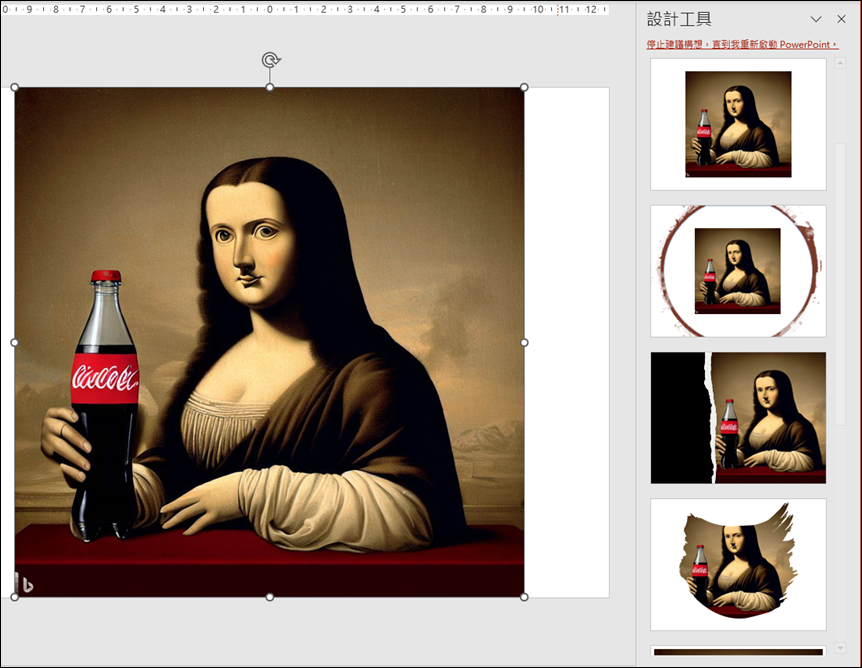Viewport: 862px width, 668px height.
Task: Click the stop suggesting ideas link
Action: (742, 45)
